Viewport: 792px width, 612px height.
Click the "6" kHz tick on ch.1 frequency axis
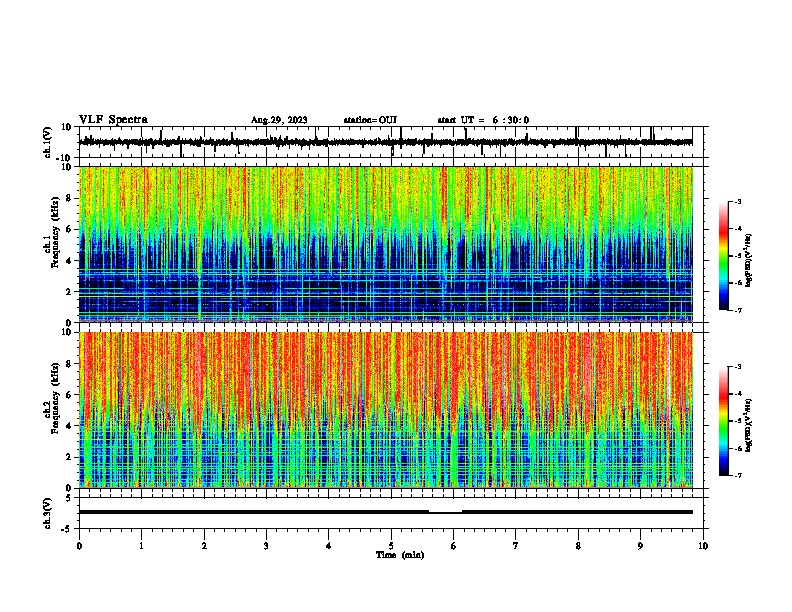click(69, 230)
